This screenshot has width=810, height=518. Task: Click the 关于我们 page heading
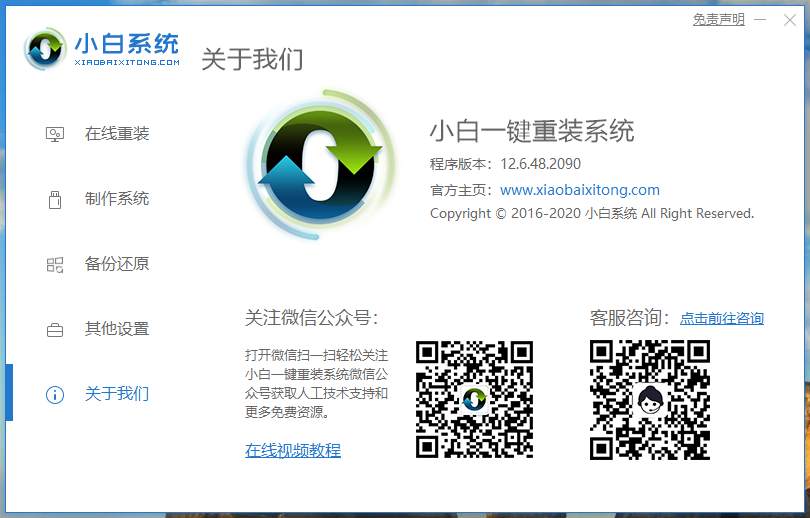pyautogui.click(x=252, y=59)
